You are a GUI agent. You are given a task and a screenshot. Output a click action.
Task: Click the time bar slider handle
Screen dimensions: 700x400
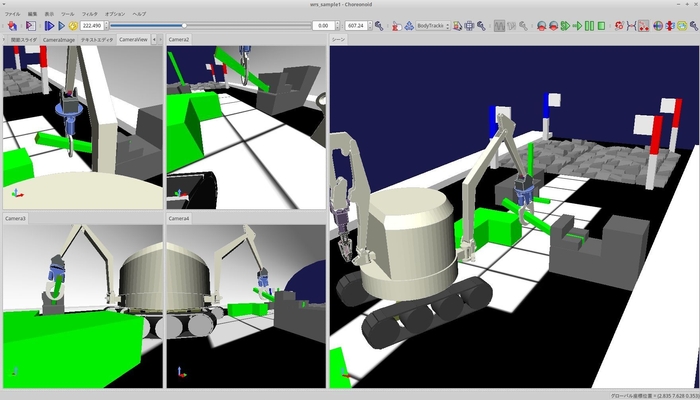click(184, 25)
